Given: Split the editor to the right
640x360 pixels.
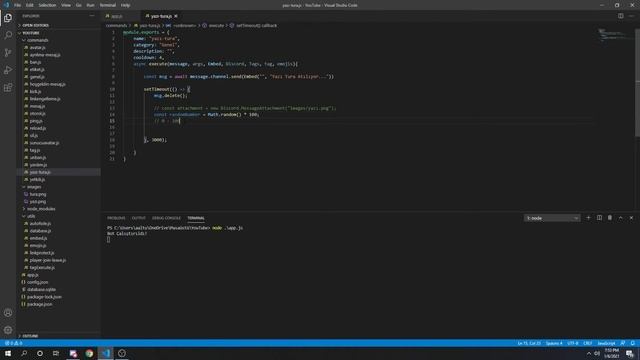Looking at the screenshot, I should (620, 16).
